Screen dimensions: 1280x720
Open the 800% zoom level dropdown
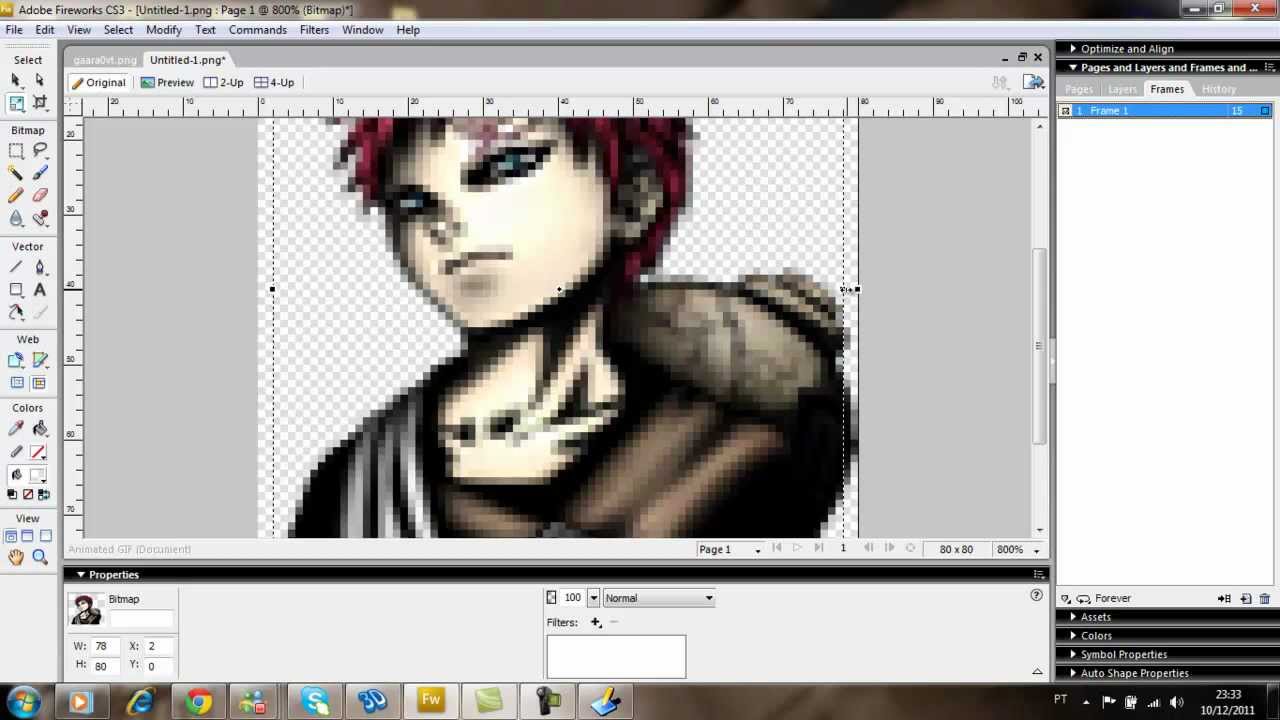[x=1019, y=549]
